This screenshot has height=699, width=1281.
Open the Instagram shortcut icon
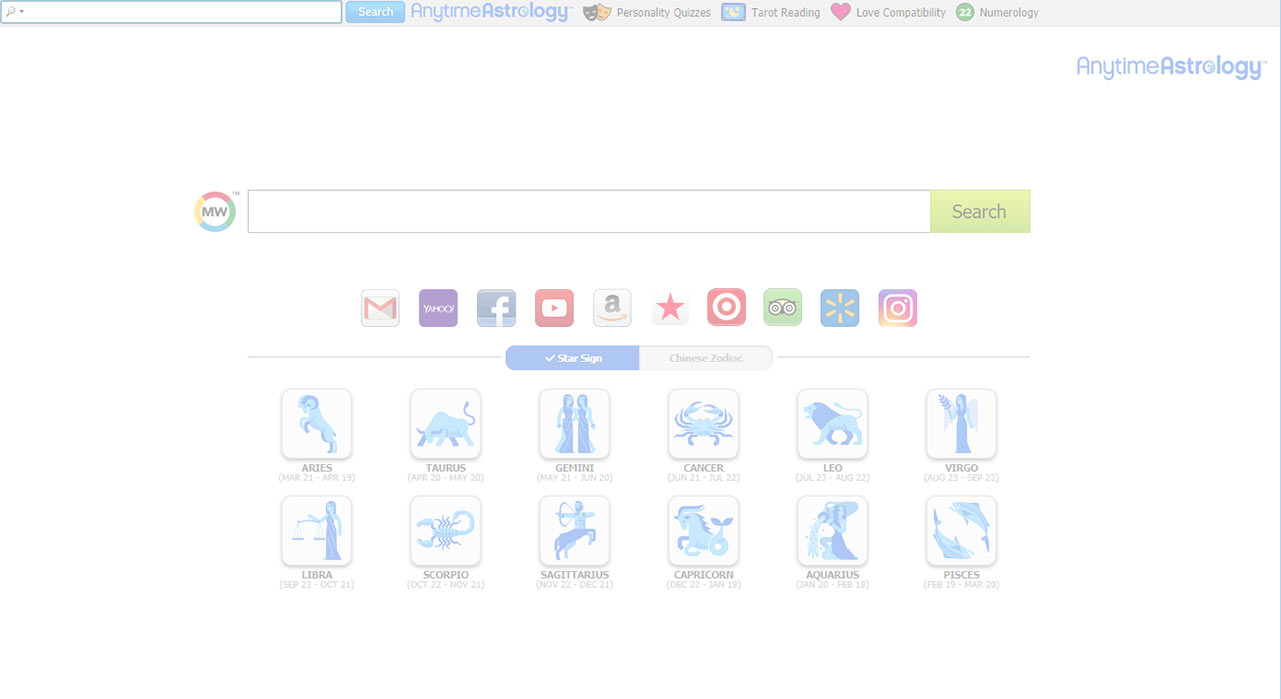[x=898, y=308]
